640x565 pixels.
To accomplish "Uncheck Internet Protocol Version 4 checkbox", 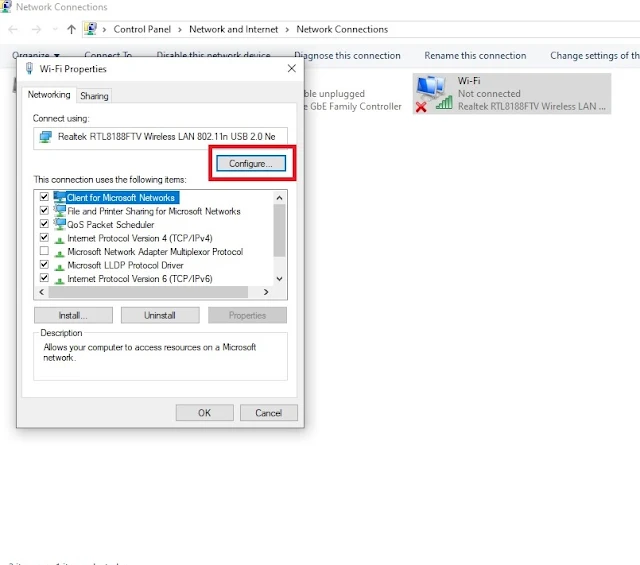I will (x=44, y=237).
